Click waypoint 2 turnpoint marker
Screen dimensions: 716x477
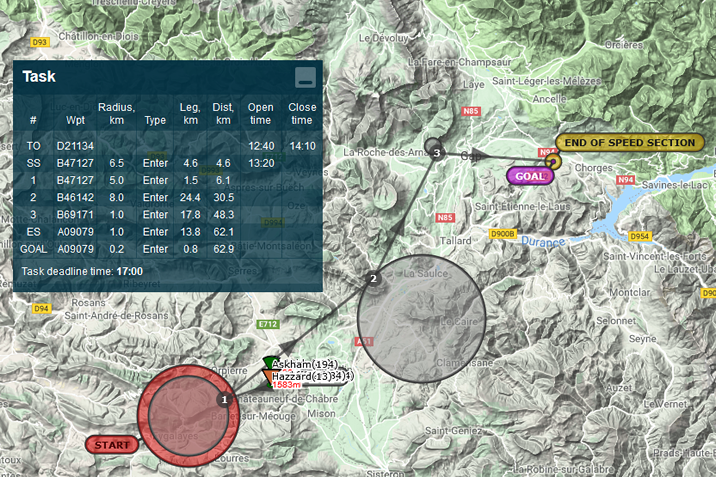[x=373, y=278]
